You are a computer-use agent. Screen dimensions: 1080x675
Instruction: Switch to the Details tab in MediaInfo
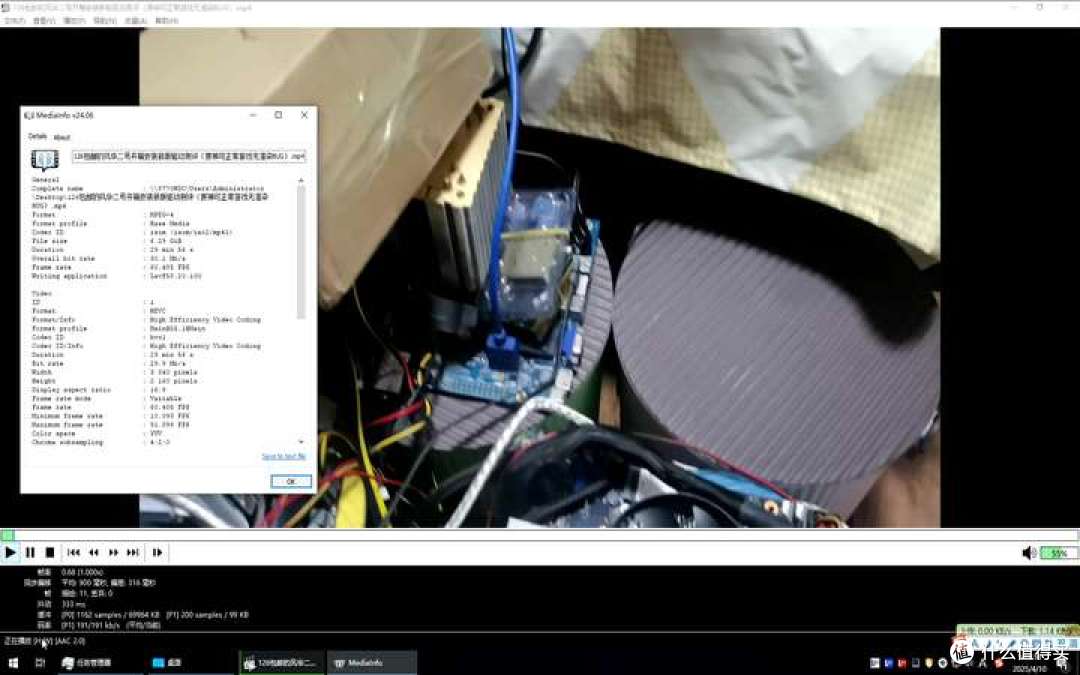click(37, 136)
